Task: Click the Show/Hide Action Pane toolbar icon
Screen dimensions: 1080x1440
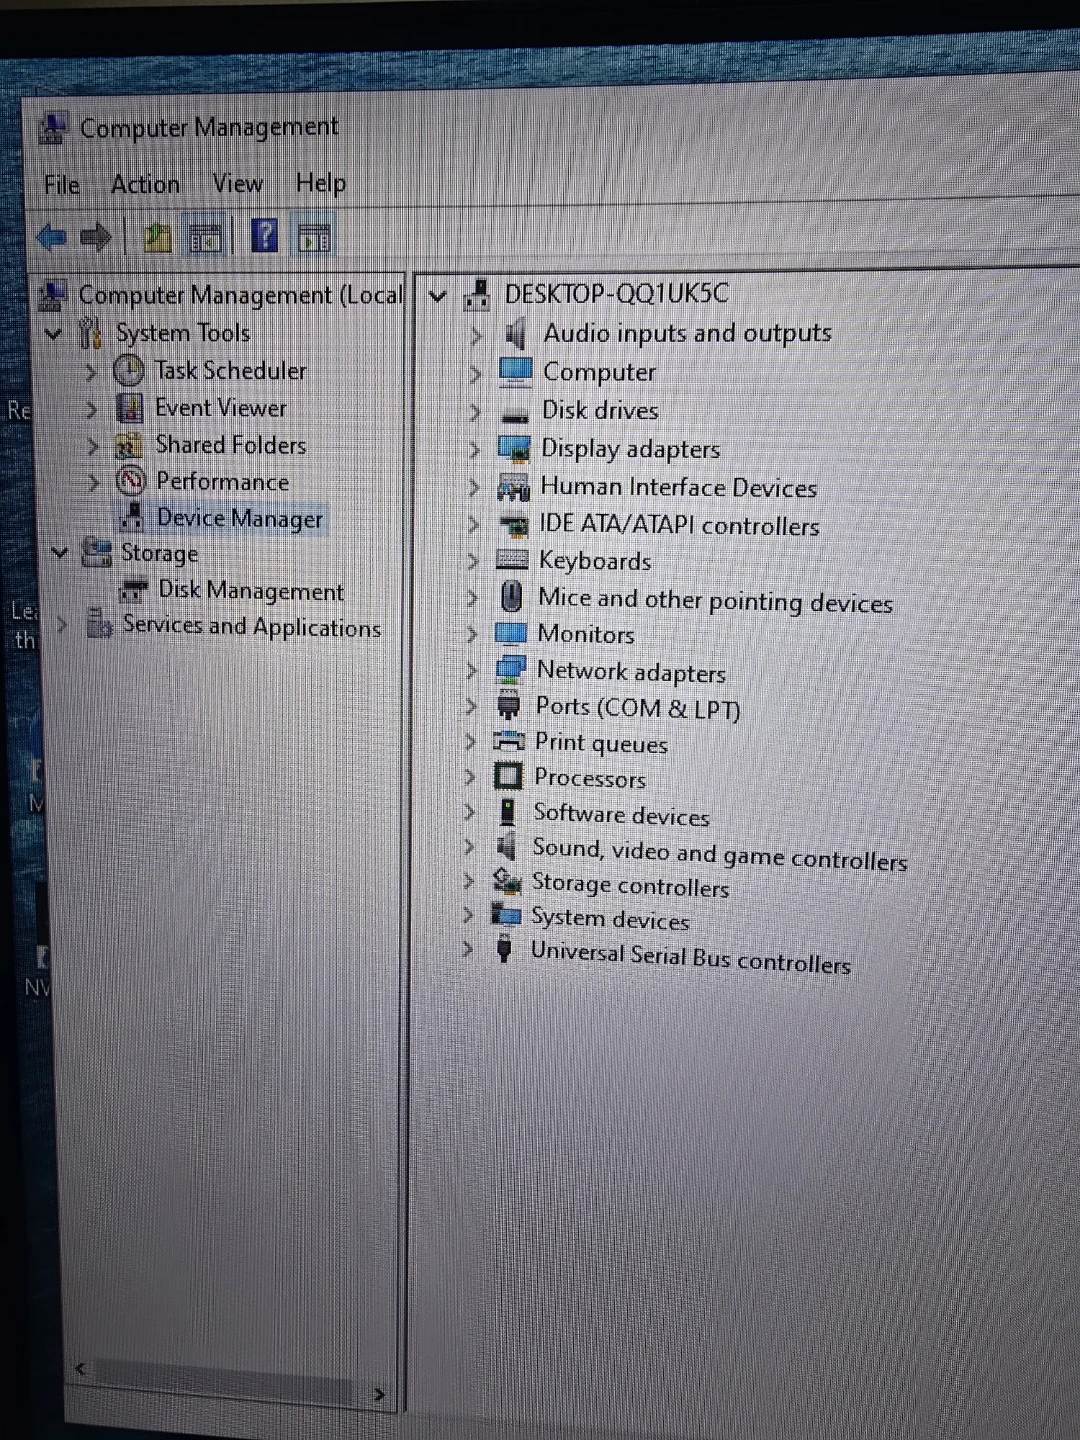Action: tap(314, 239)
